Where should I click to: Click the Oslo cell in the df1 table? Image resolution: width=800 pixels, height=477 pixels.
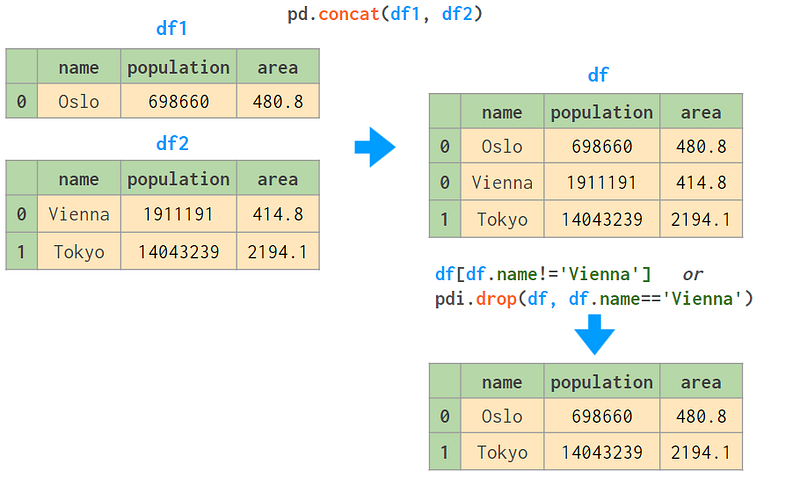click(x=79, y=102)
